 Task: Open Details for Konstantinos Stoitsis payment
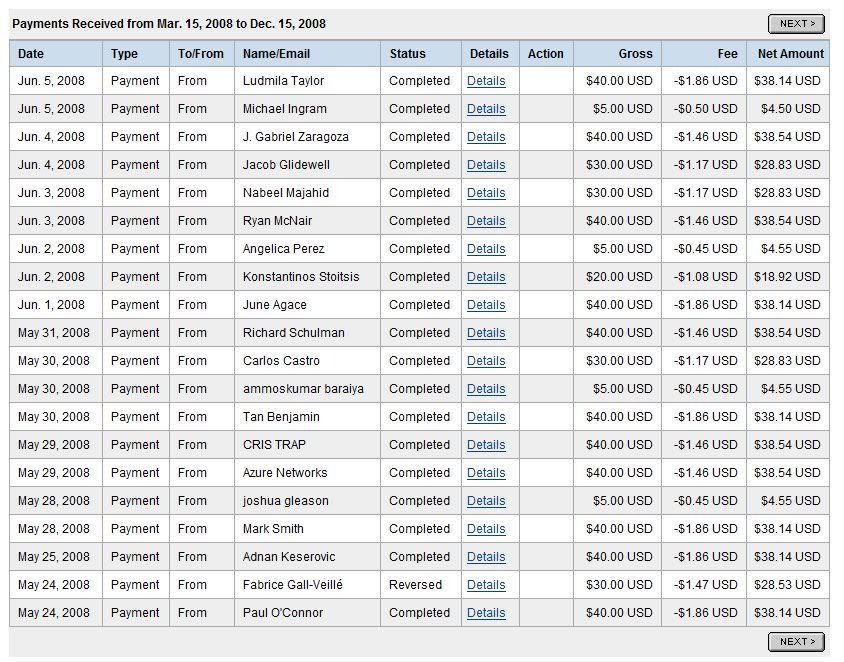click(486, 277)
